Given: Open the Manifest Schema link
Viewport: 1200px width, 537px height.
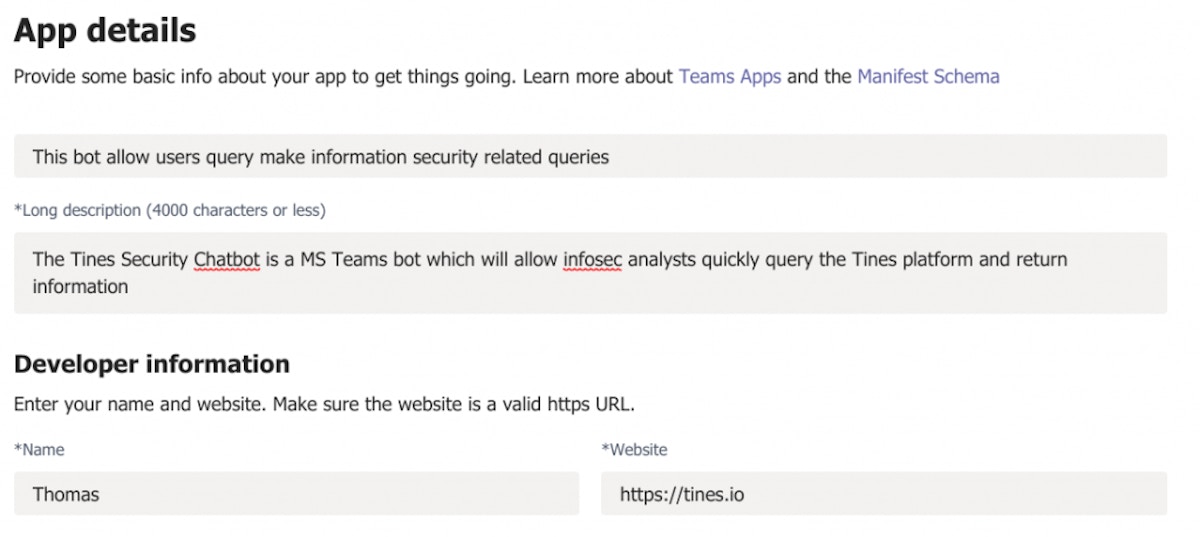Looking at the screenshot, I should 928,76.
